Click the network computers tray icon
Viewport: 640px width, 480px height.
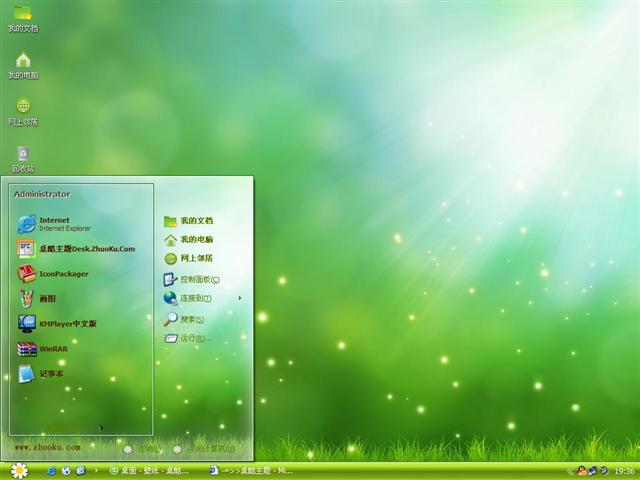coord(593,471)
